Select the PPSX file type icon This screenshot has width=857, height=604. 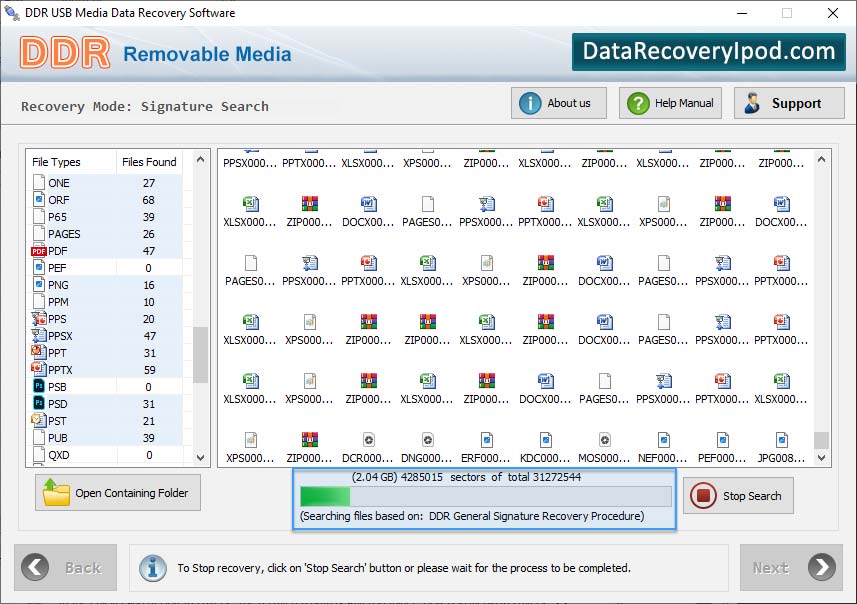tap(39, 336)
